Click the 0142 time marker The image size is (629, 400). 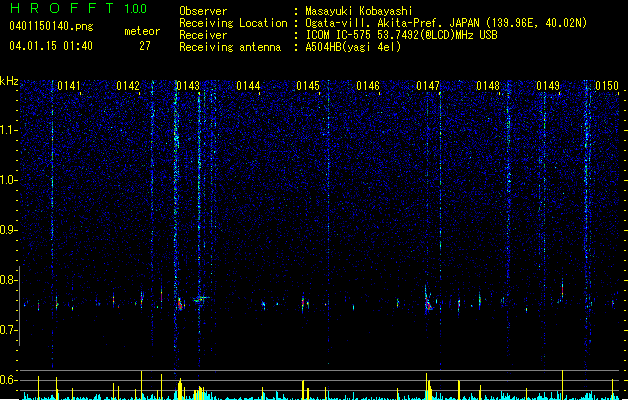[x=128, y=86]
